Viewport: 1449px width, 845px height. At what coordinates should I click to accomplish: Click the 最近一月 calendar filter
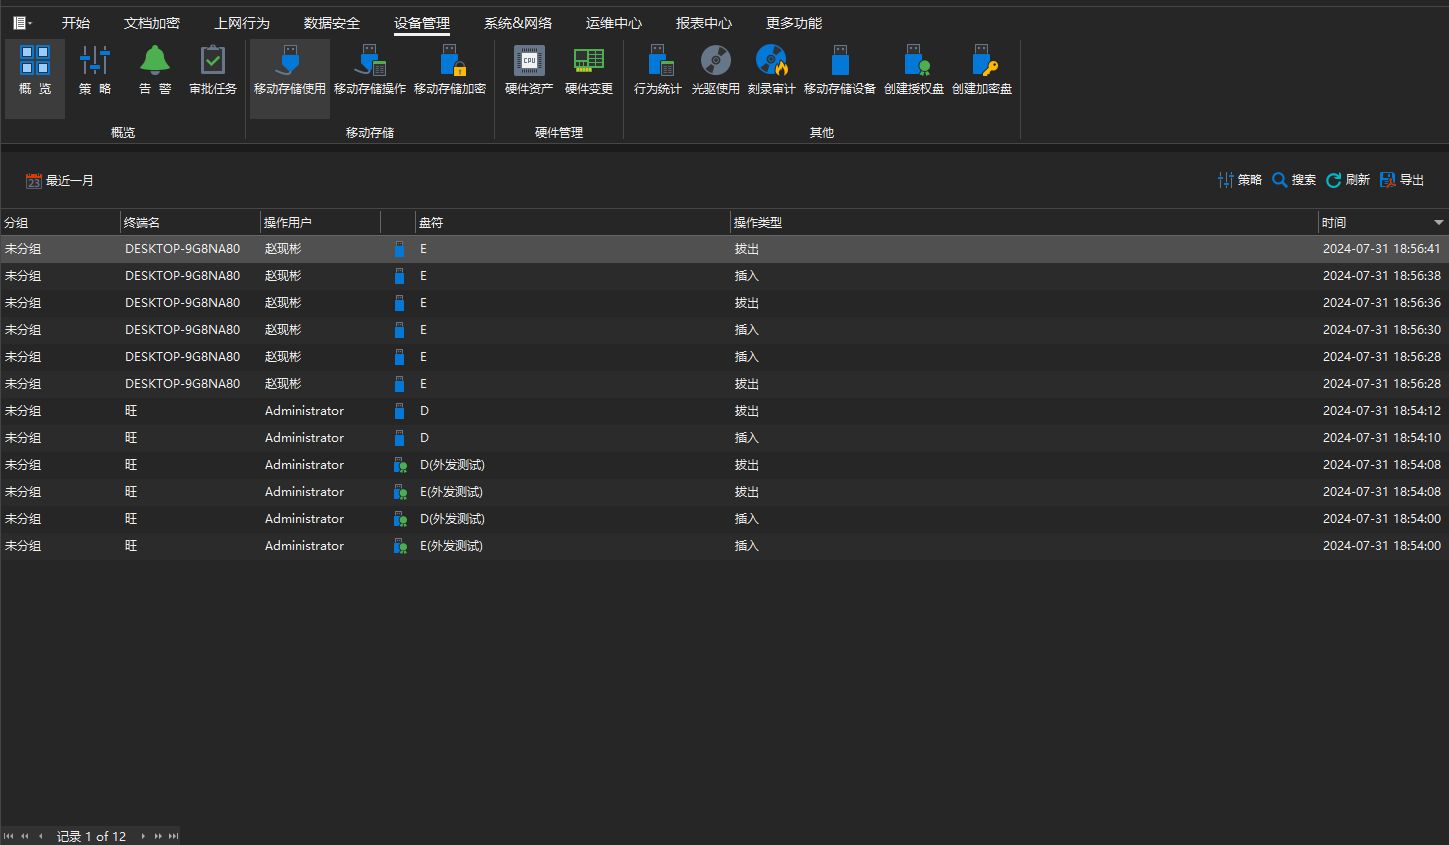[60, 181]
